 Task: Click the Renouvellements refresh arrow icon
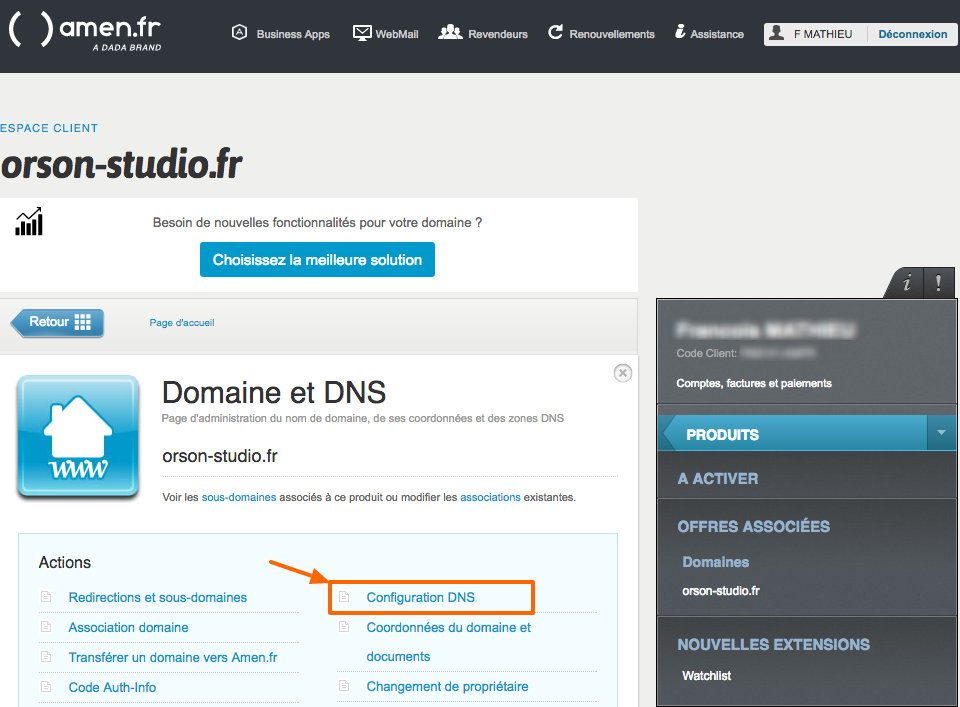pos(555,32)
